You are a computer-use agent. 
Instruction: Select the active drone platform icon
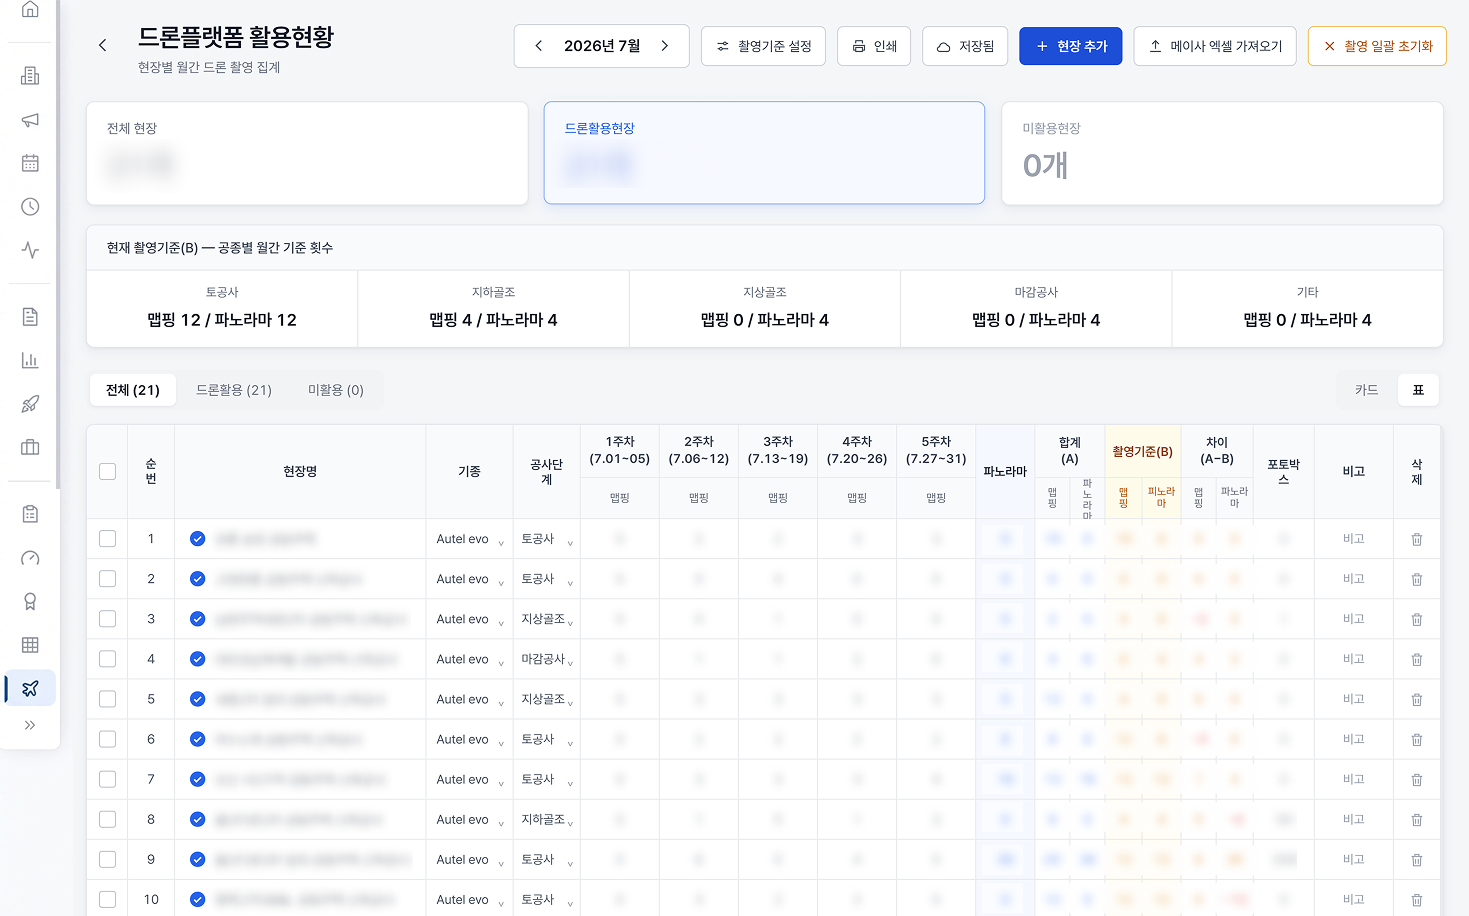[30, 688]
